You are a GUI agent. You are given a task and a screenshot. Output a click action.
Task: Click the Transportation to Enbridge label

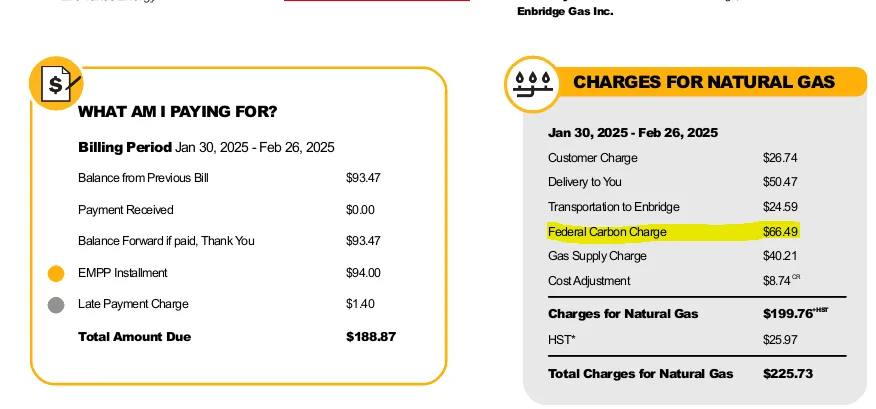[613, 207]
